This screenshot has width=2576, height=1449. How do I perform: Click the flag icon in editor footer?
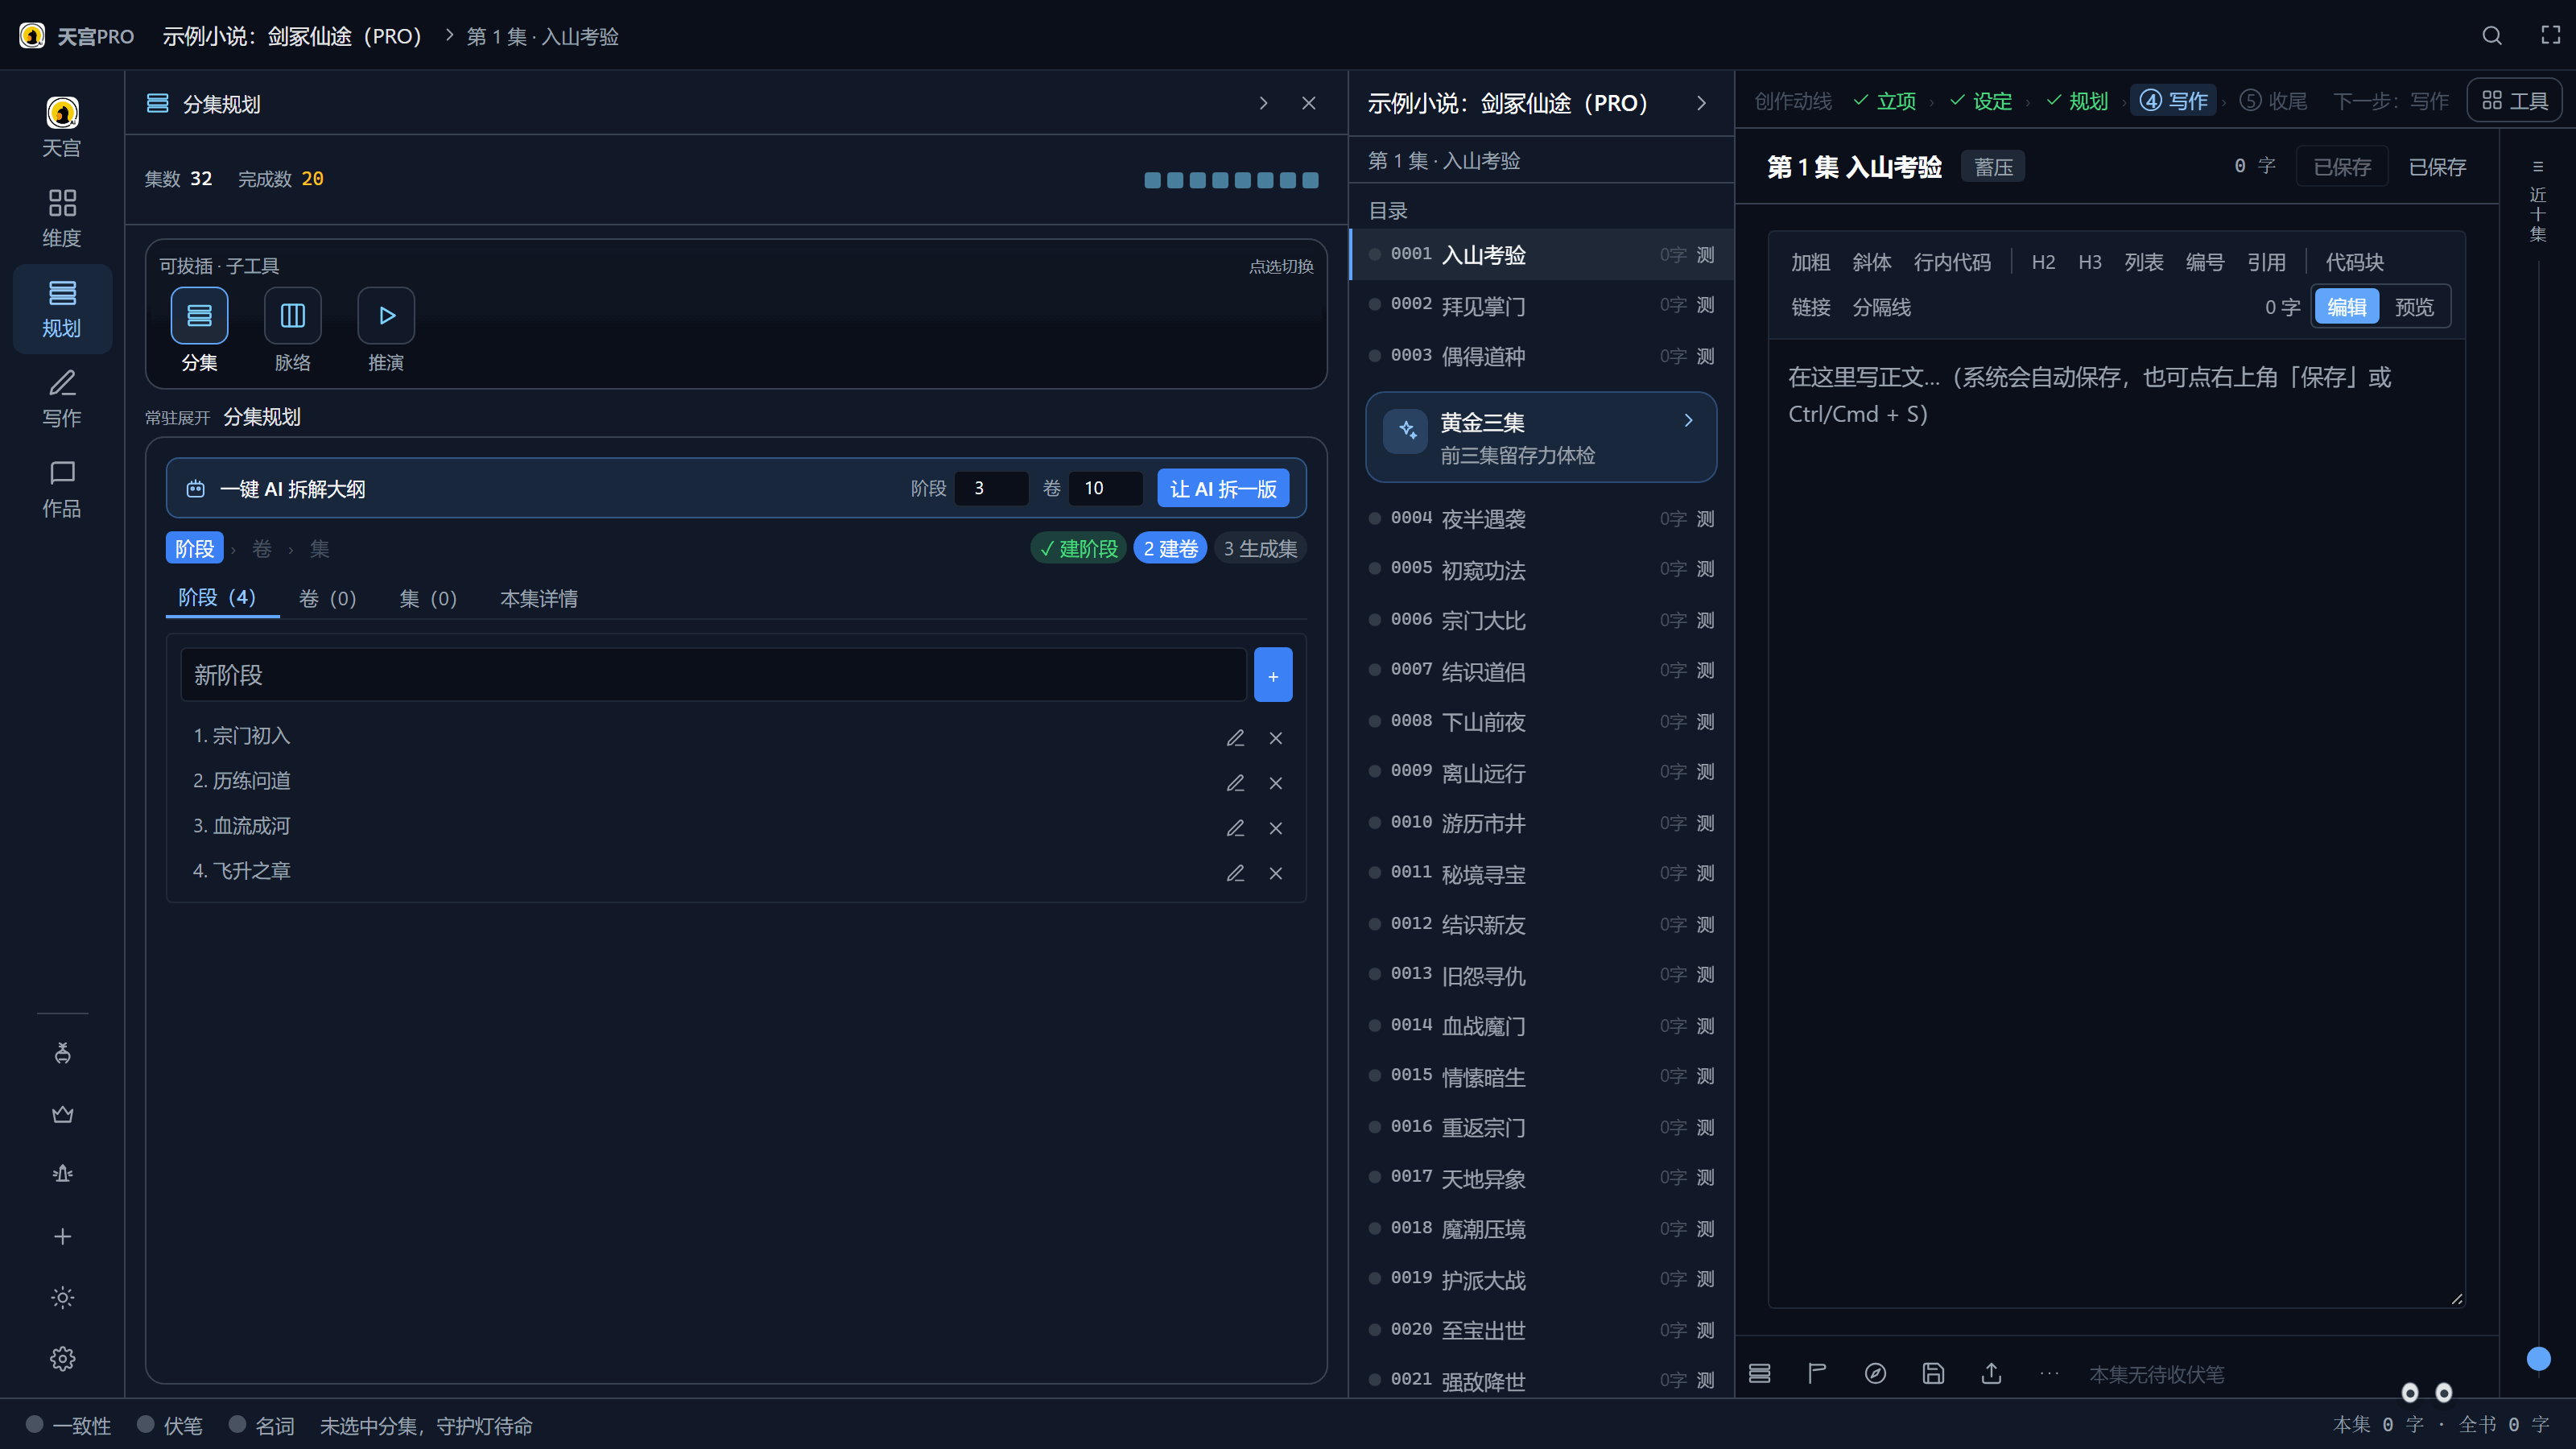coord(1817,1374)
